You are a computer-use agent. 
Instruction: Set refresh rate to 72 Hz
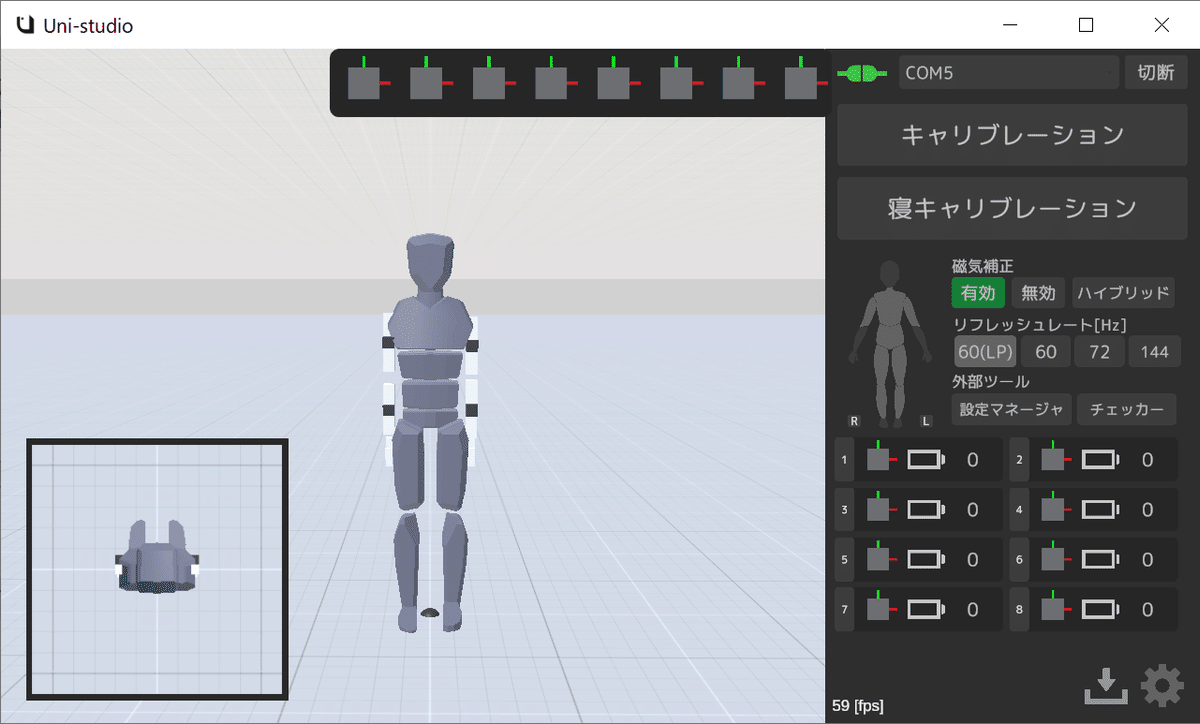[1100, 352]
